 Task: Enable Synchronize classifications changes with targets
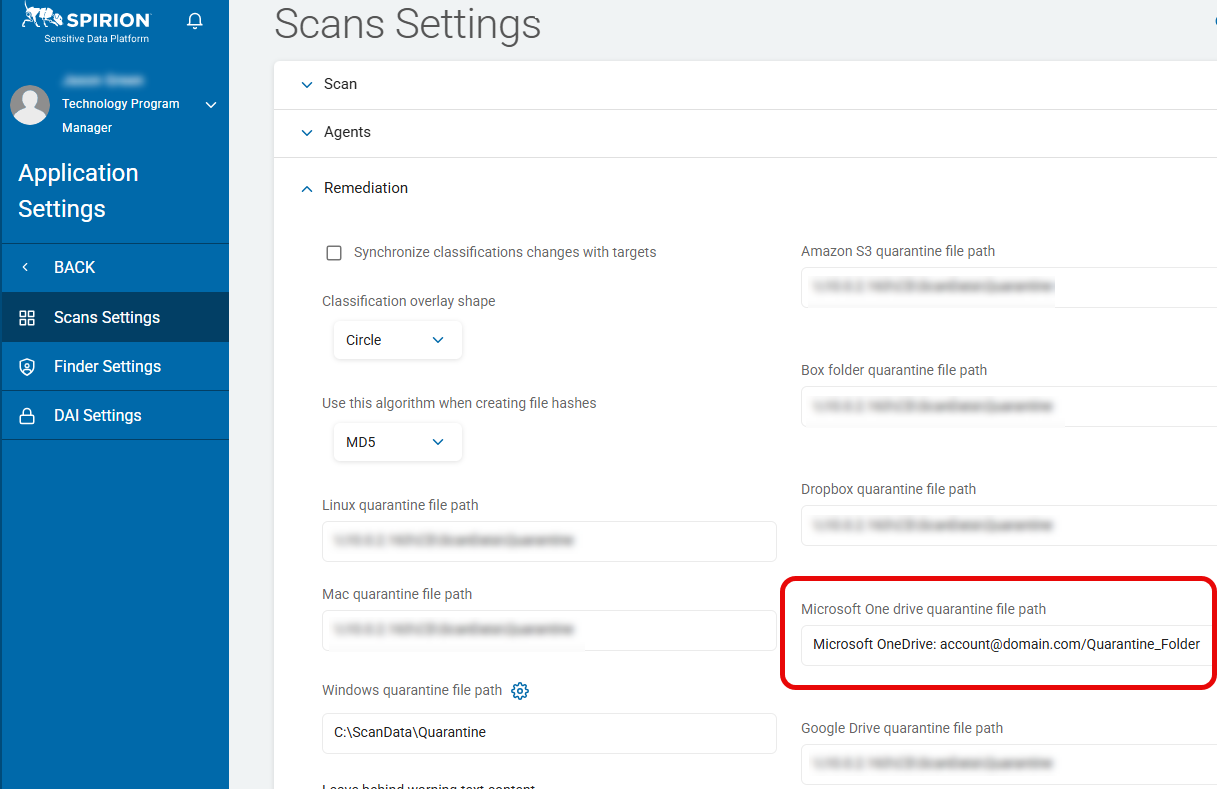(335, 253)
